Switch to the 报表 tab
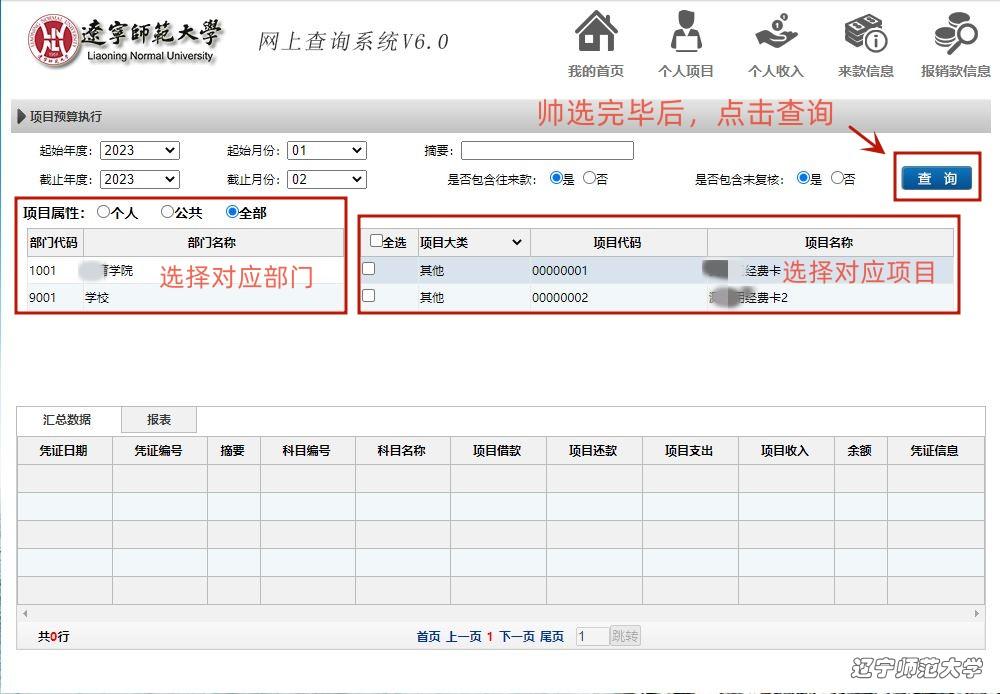The width and height of the screenshot is (1000, 694). [x=158, y=420]
